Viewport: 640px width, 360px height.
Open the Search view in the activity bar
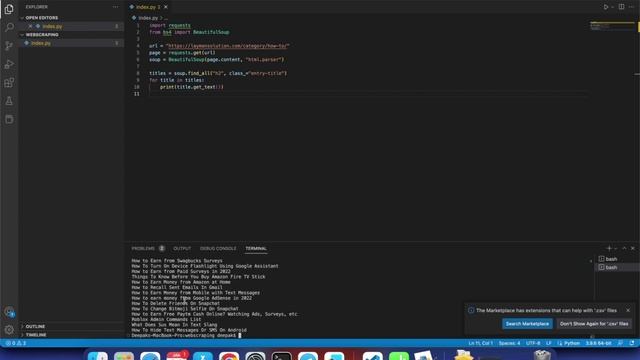(x=9, y=27)
